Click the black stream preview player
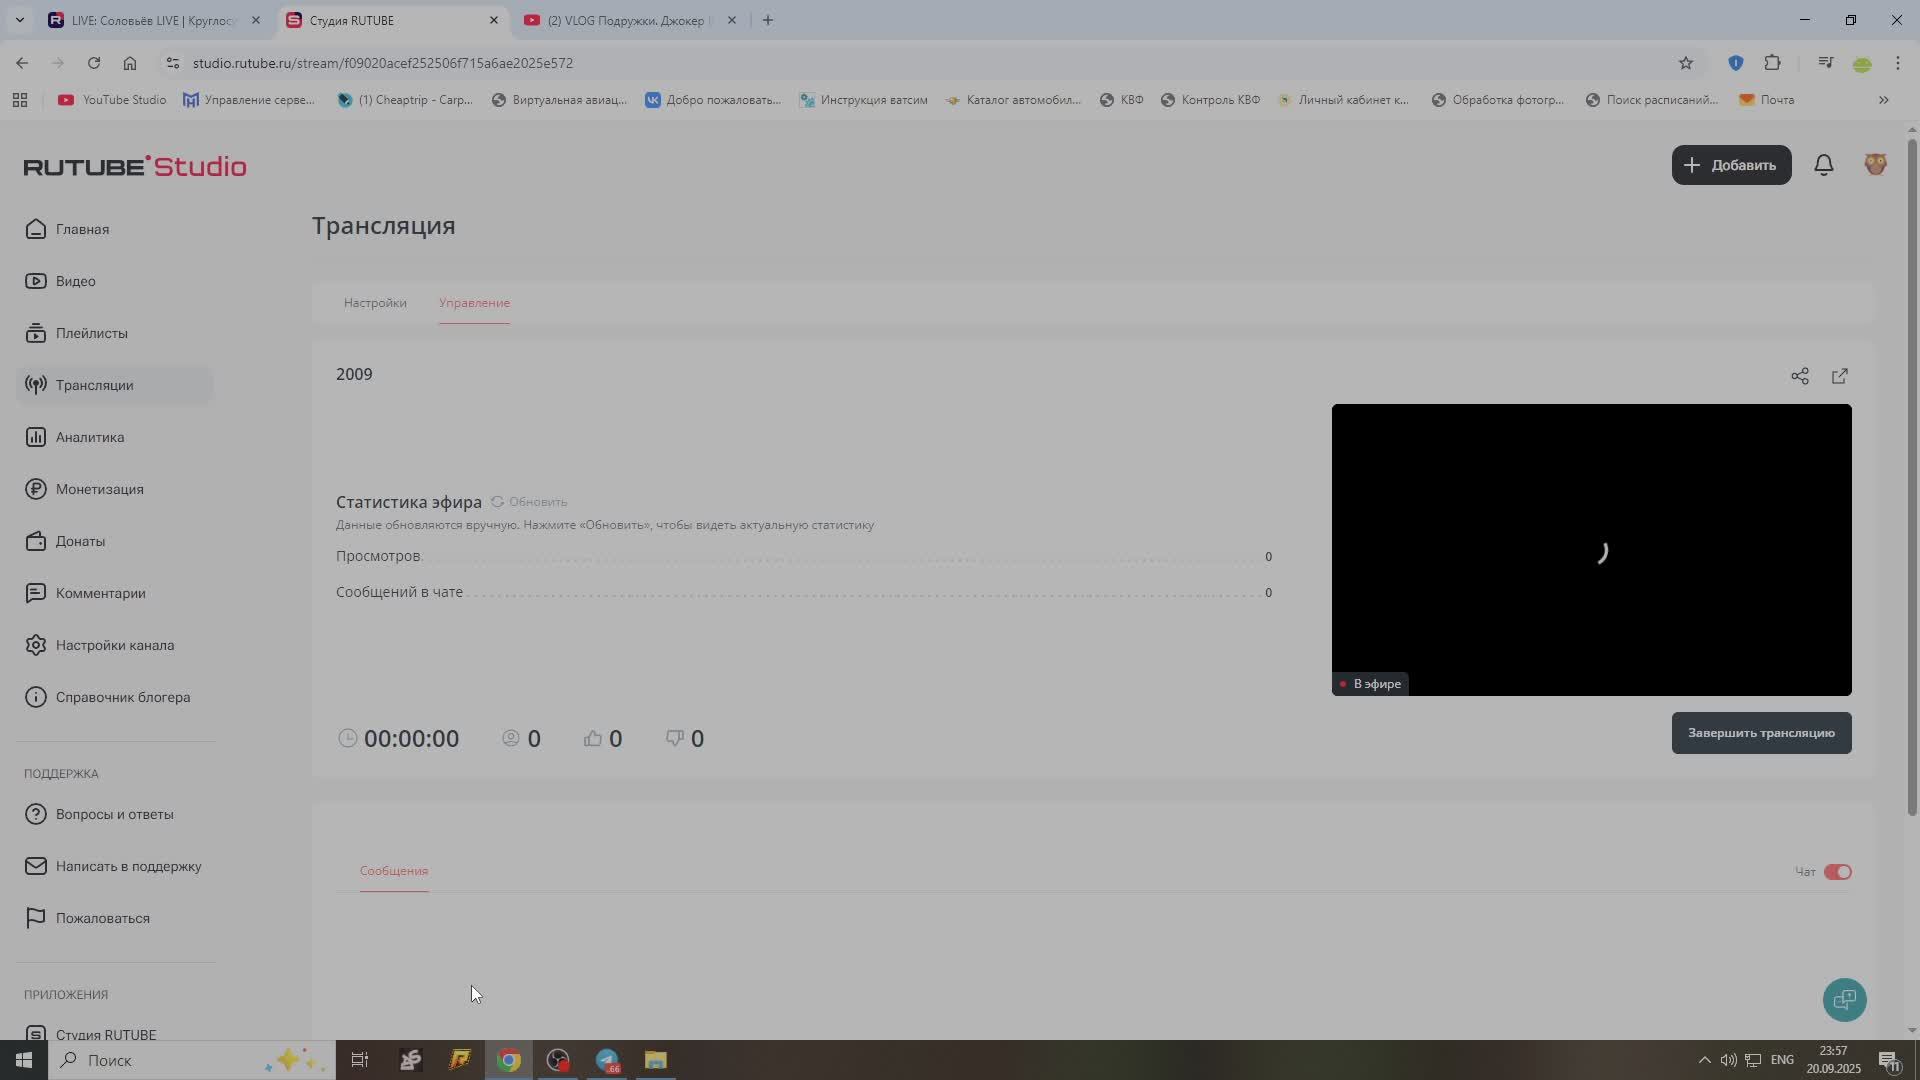This screenshot has width=1920, height=1080. pyautogui.click(x=1590, y=550)
